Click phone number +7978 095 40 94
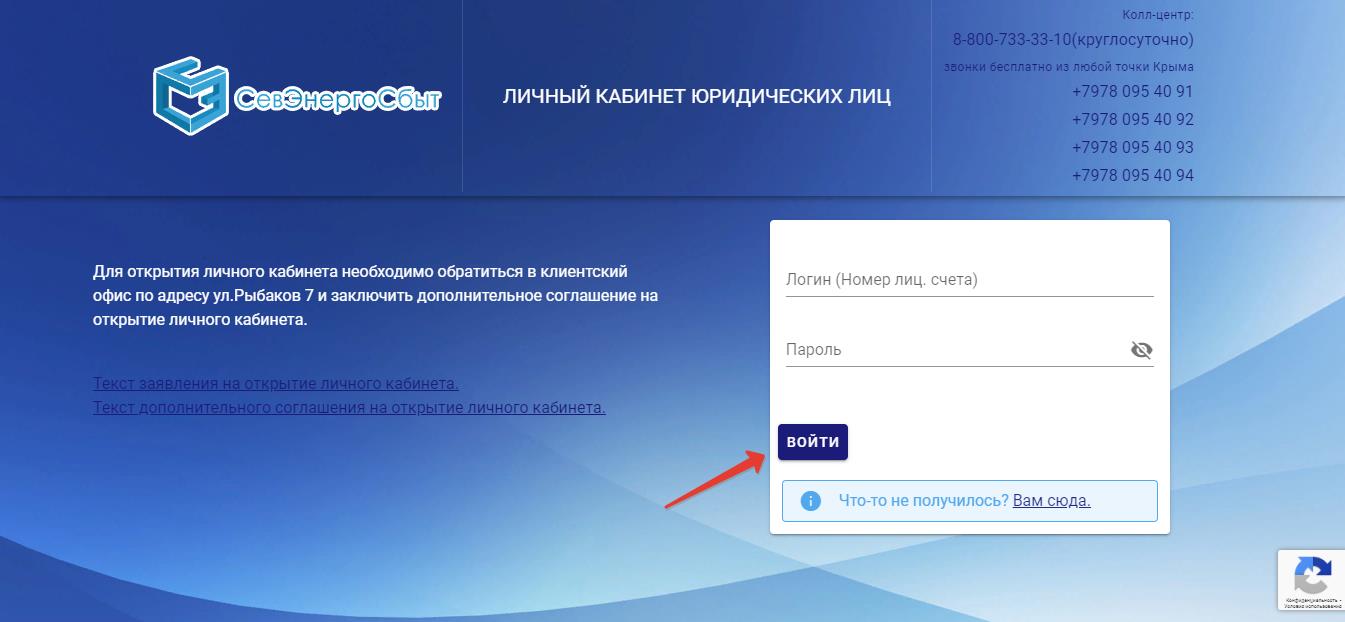 1133,175
